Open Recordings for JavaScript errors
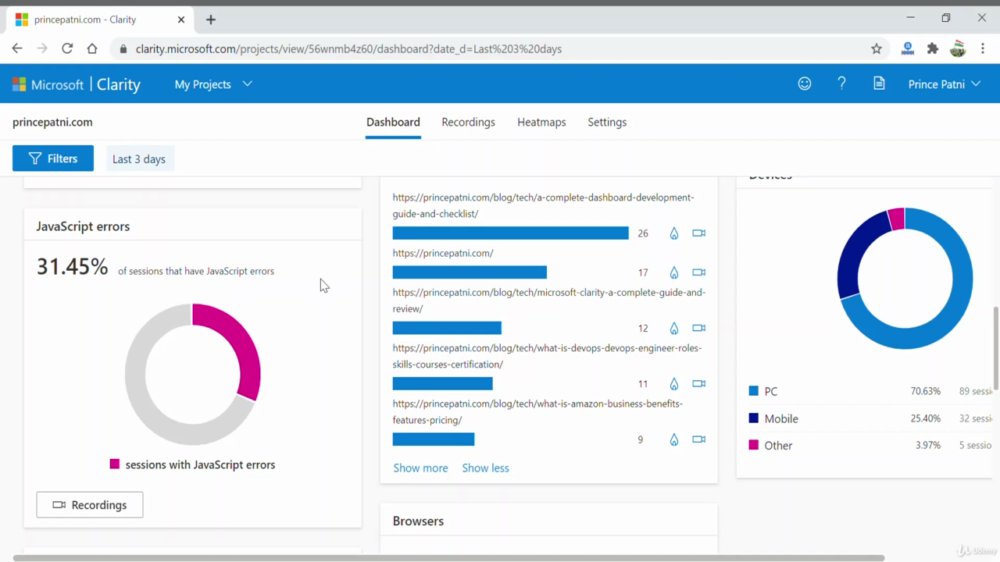This screenshot has height=562, width=1000. click(x=90, y=505)
